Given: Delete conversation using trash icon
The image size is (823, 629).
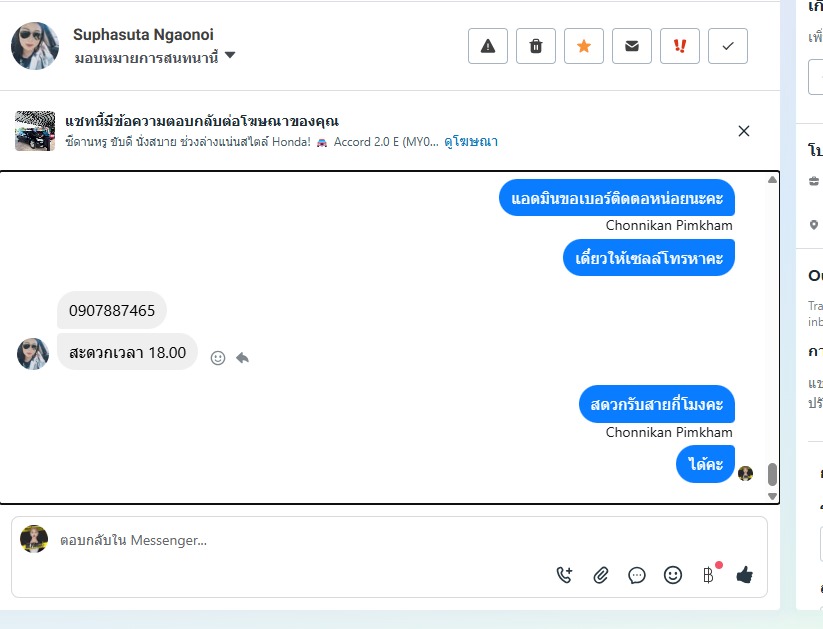Looking at the screenshot, I should pos(535,46).
